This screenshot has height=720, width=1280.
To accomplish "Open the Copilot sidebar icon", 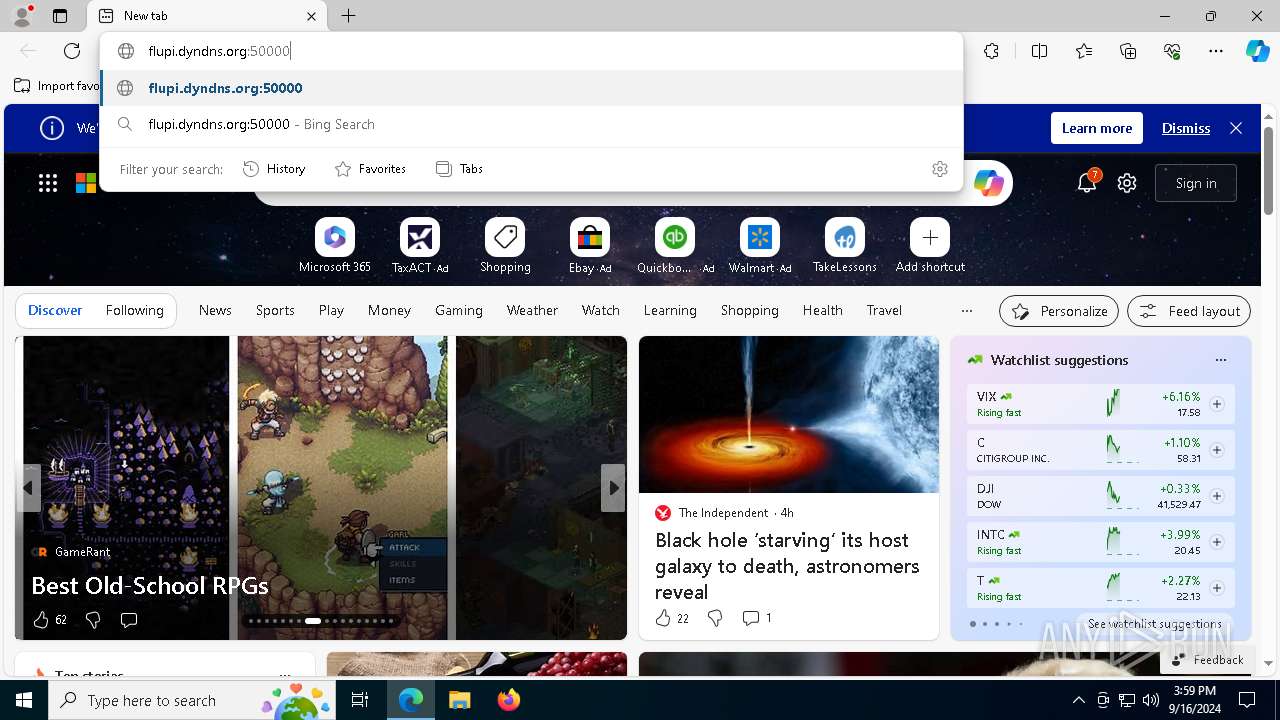I will click(1257, 51).
